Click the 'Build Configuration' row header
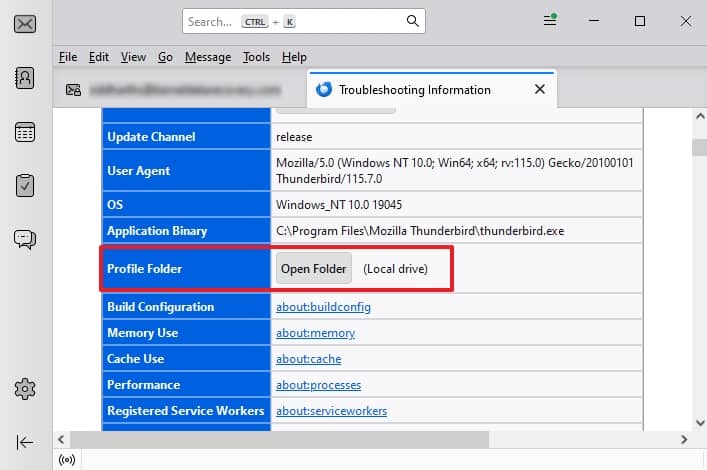Image resolution: width=707 pixels, height=470 pixels. (186, 307)
